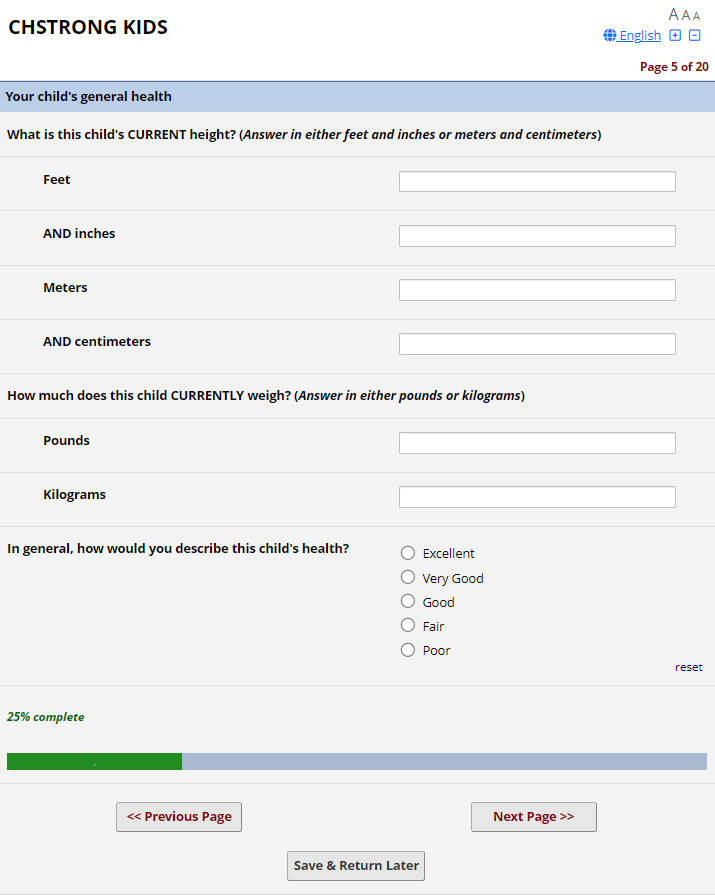The width and height of the screenshot is (715, 895).
Task: Focus the Feet height input field
Action: [537, 182]
